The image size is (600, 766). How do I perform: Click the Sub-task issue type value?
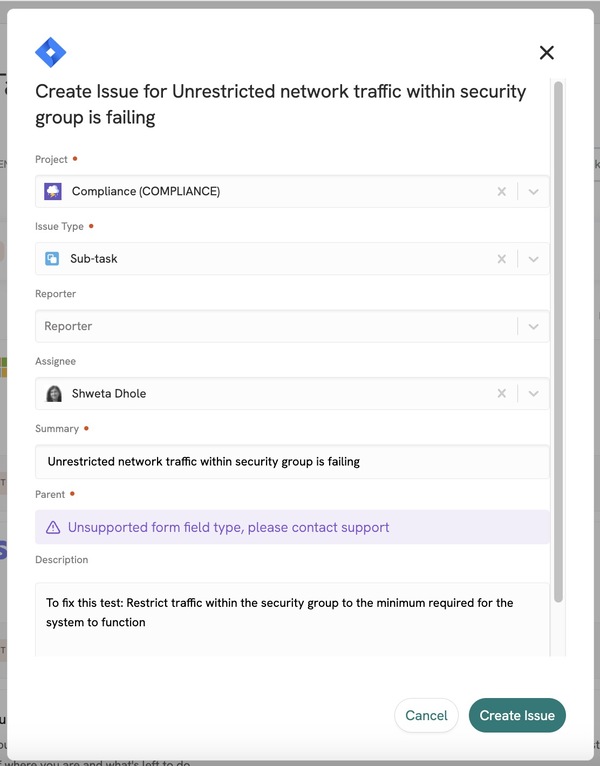(x=94, y=258)
